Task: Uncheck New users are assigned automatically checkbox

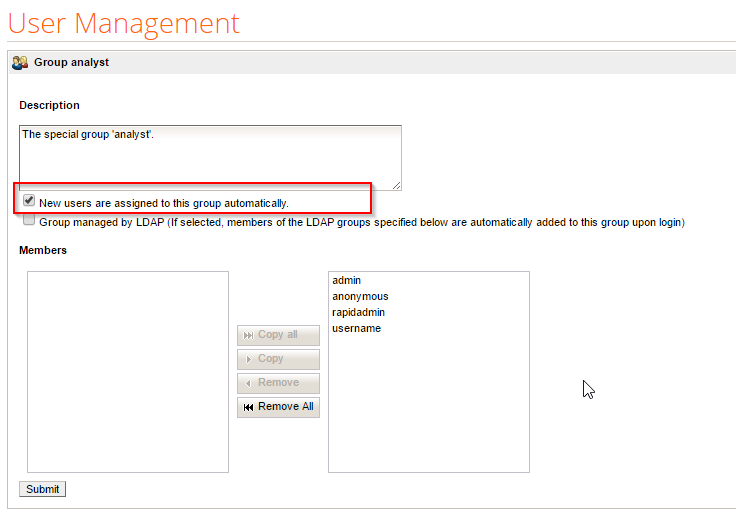Action: pos(29,200)
